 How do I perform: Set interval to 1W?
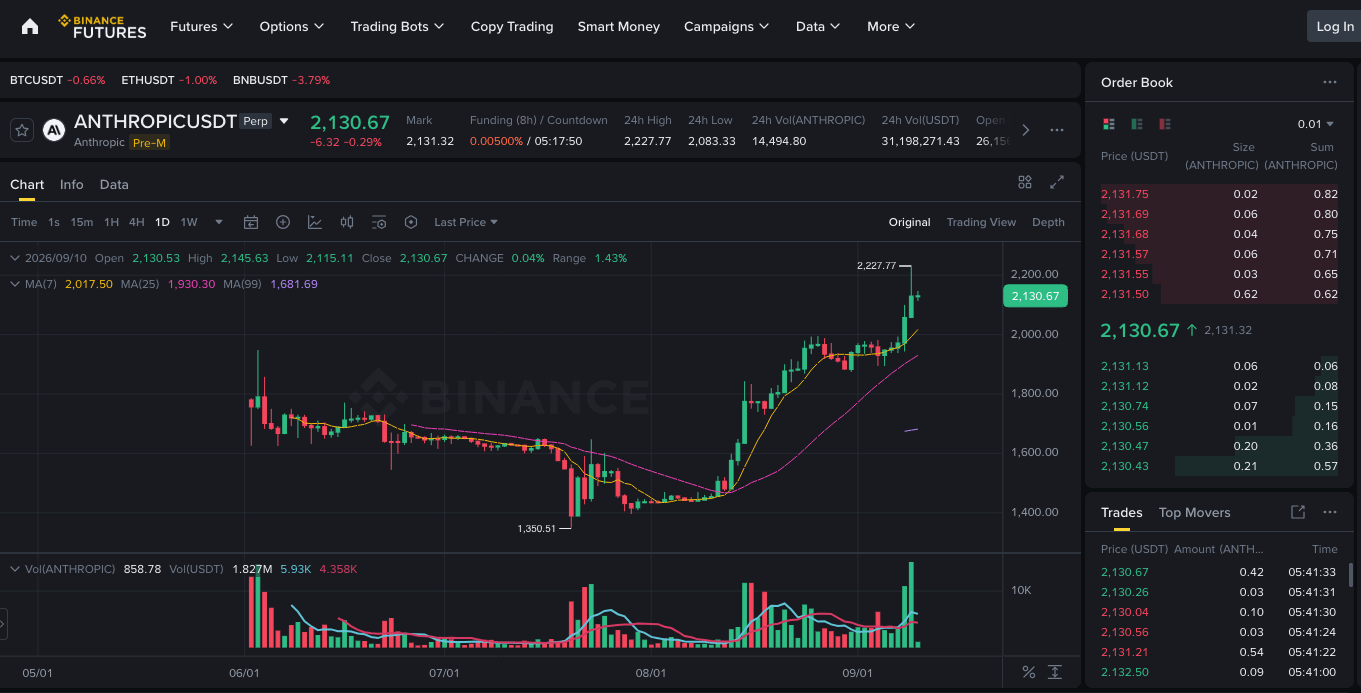pyautogui.click(x=189, y=222)
